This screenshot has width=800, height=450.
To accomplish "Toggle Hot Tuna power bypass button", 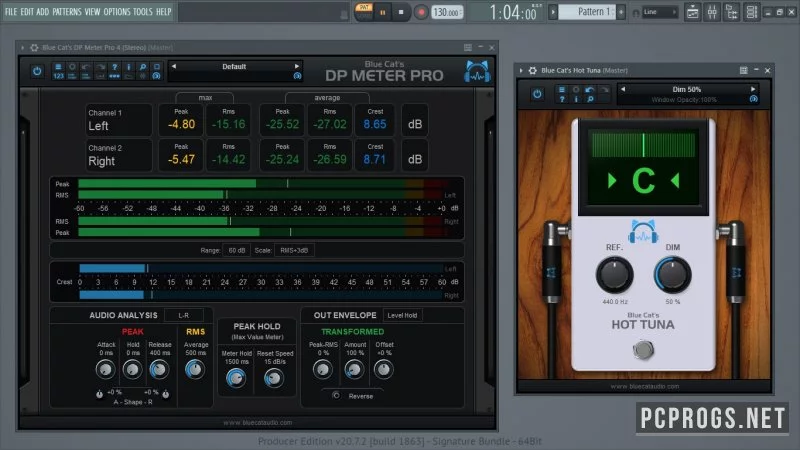I will 537,94.
